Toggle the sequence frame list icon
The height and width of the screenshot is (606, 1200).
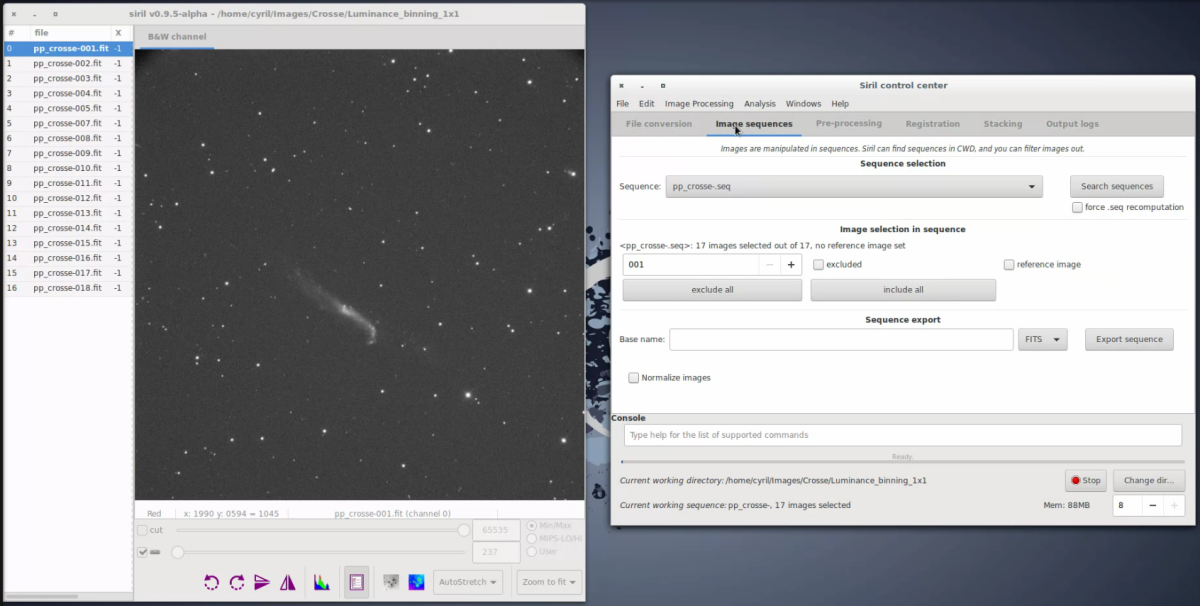pyautogui.click(x=356, y=582)
